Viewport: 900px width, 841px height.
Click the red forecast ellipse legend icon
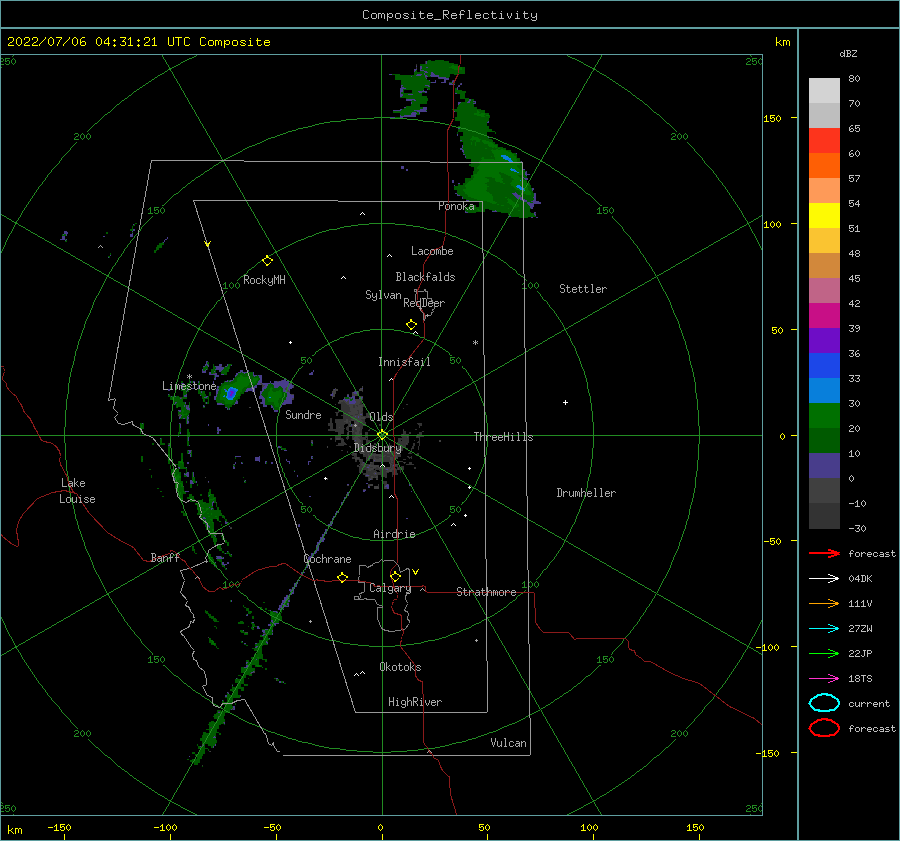[x=824, y=728]
